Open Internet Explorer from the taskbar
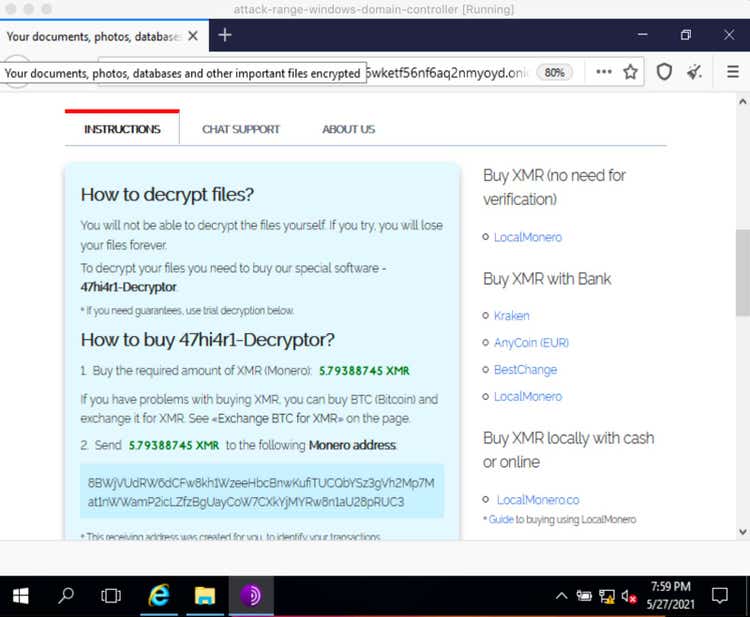This screenshot has height=617, width=750. tap(158, 596)
